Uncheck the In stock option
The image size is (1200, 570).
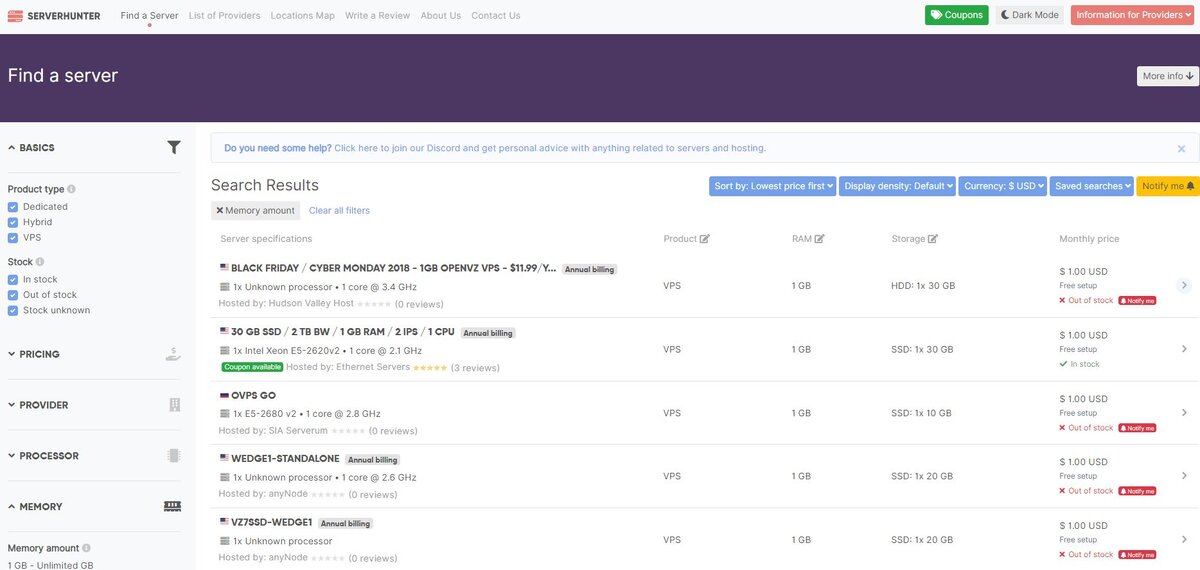[13, 280]
